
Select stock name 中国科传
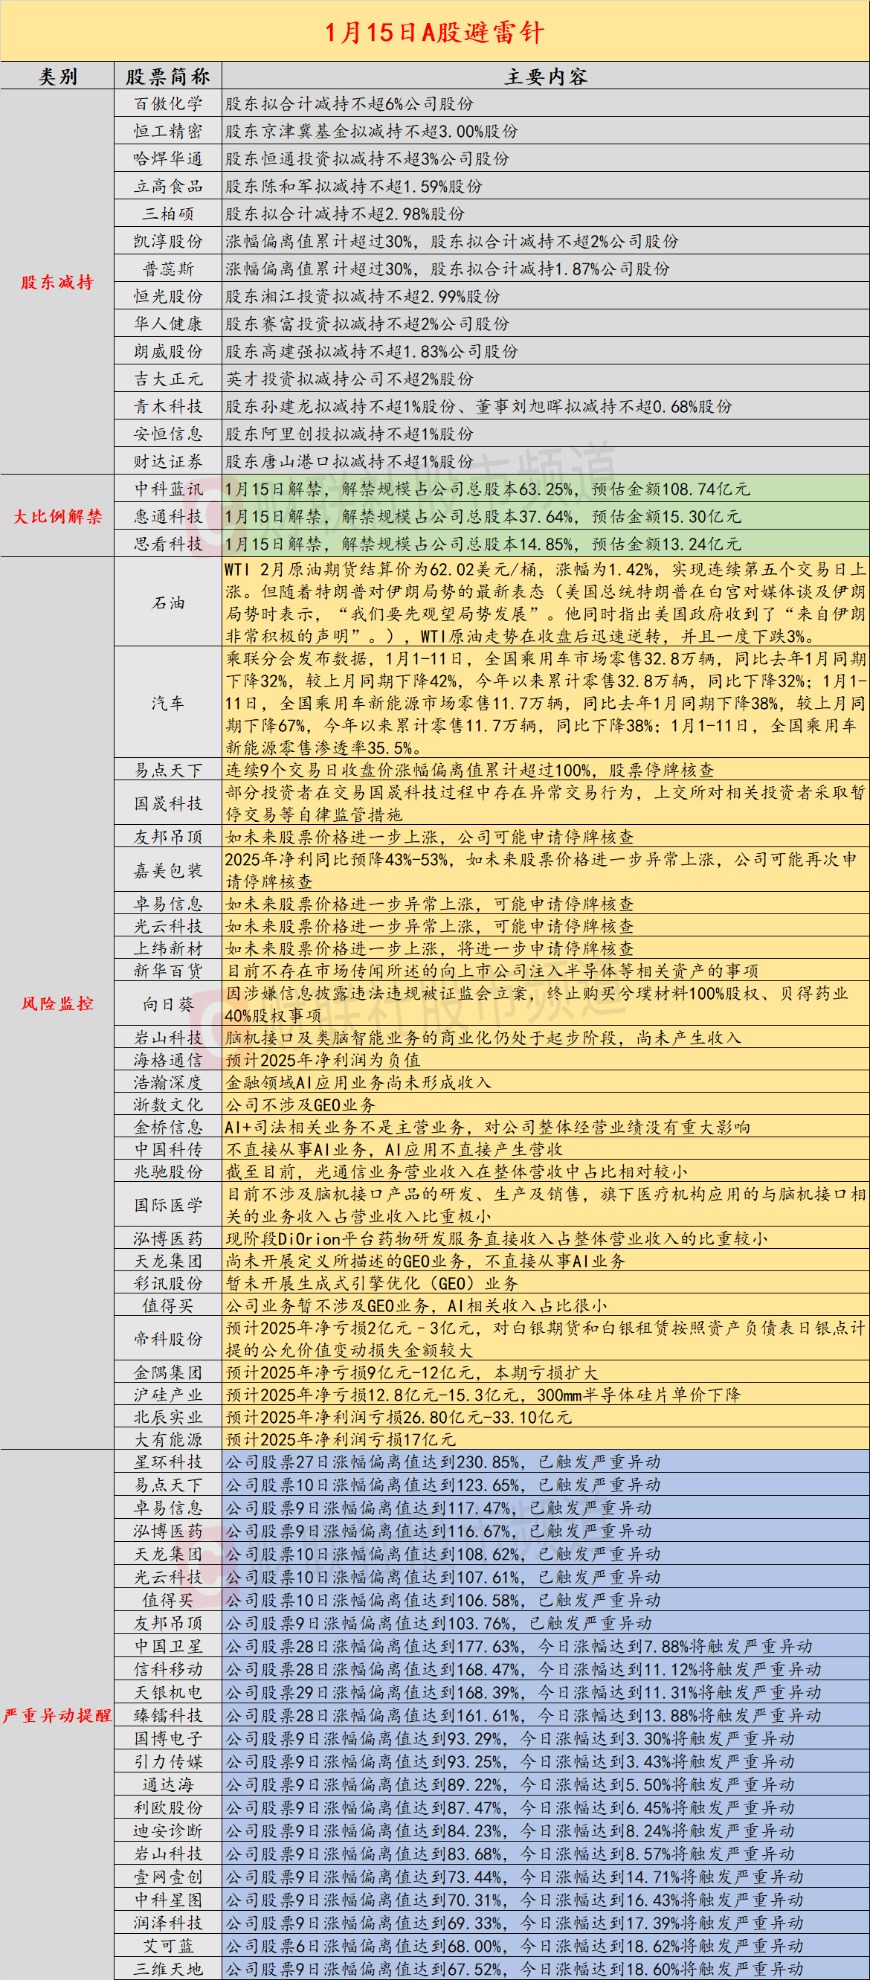click(x=168, y=1149)
